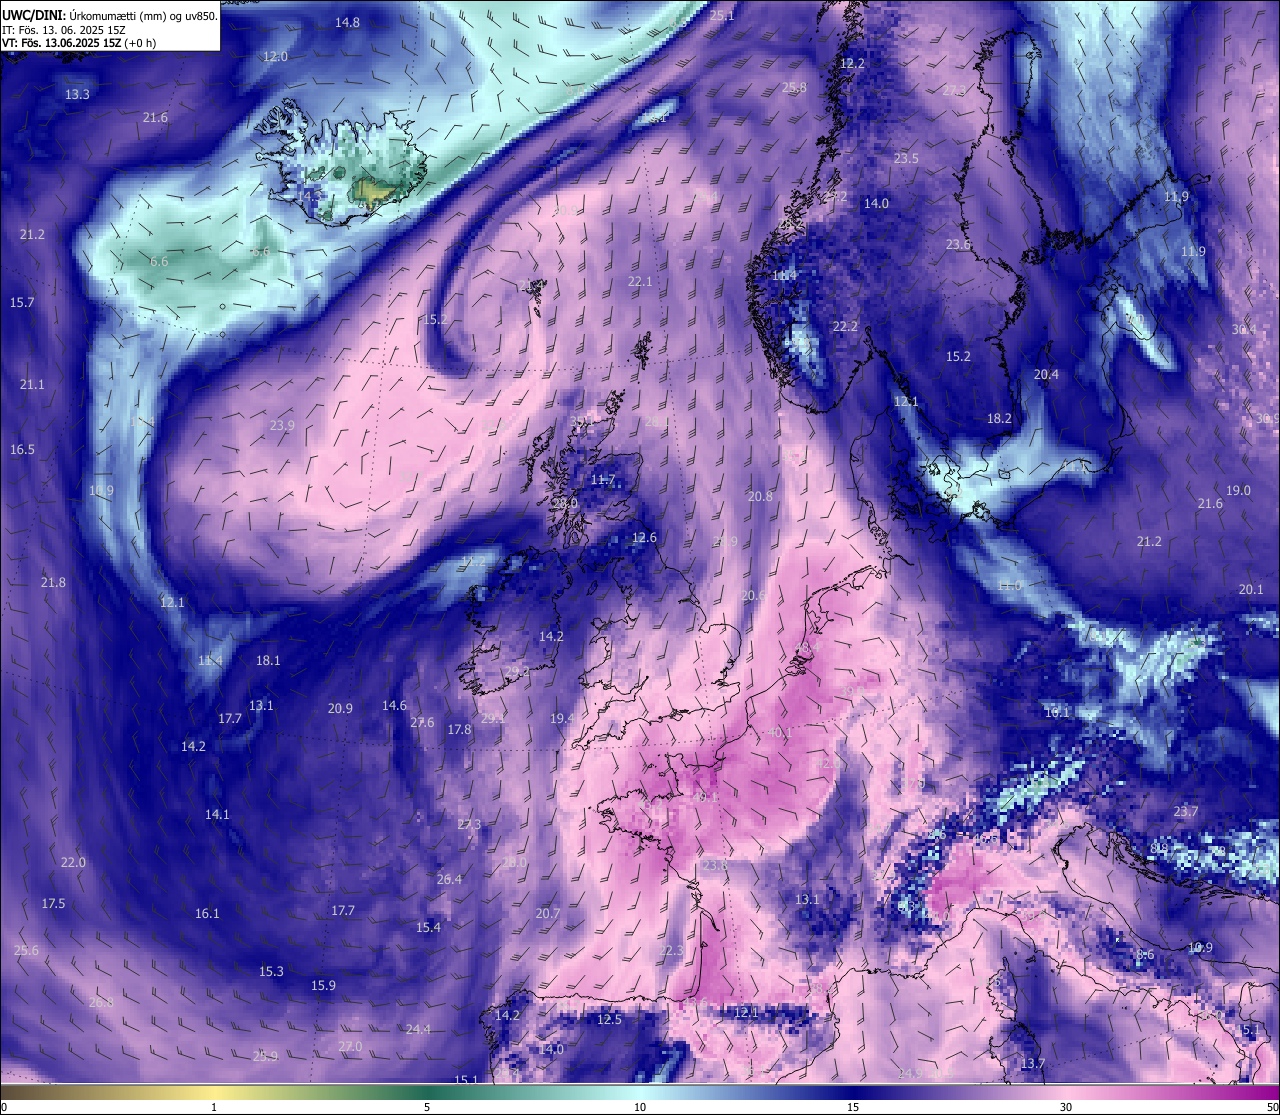Click the 27.6 value label
Viewport: 1280px width, 1115px height.
[x=422, y=722]
